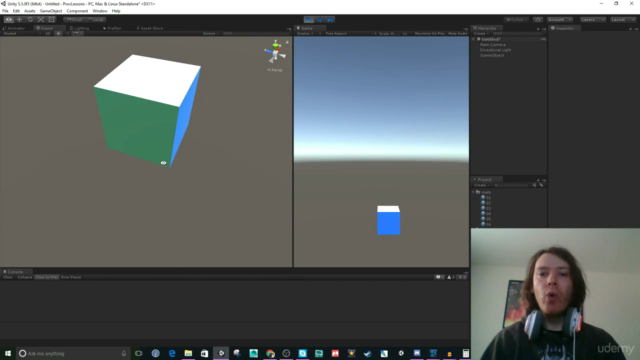
Task: Select the Move transform tool
Action: tap(19, 20)
